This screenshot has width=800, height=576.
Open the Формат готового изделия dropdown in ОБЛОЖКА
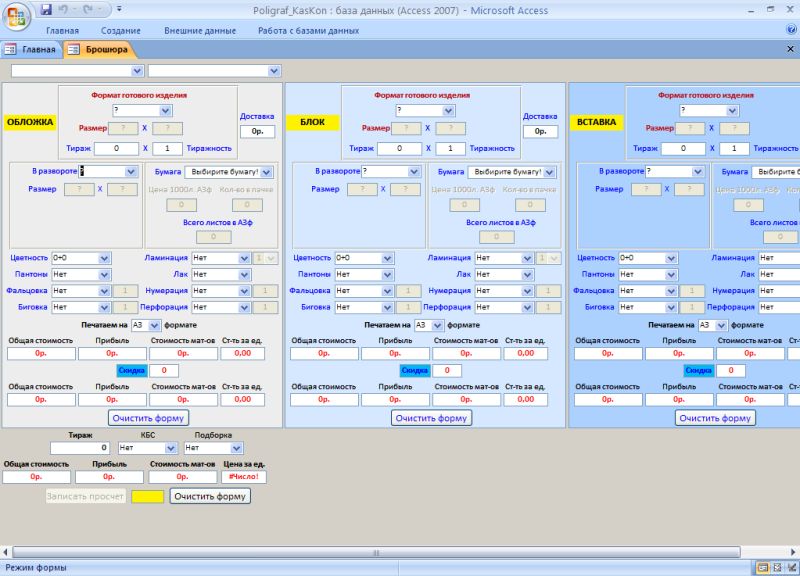coord(165,111)
